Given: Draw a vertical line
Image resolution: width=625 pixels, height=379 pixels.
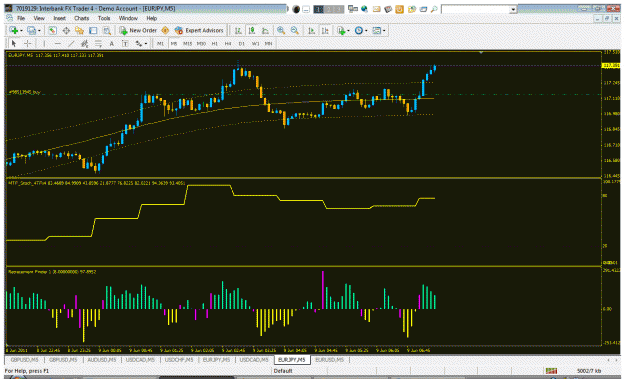Looking at the screenshot, I should (44, 43).
